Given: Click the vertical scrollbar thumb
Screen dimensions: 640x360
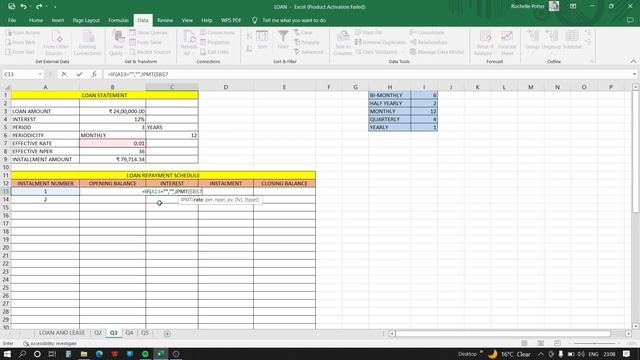Looking at the screenshot, I should pyautogui.click(x=636, y=151).
